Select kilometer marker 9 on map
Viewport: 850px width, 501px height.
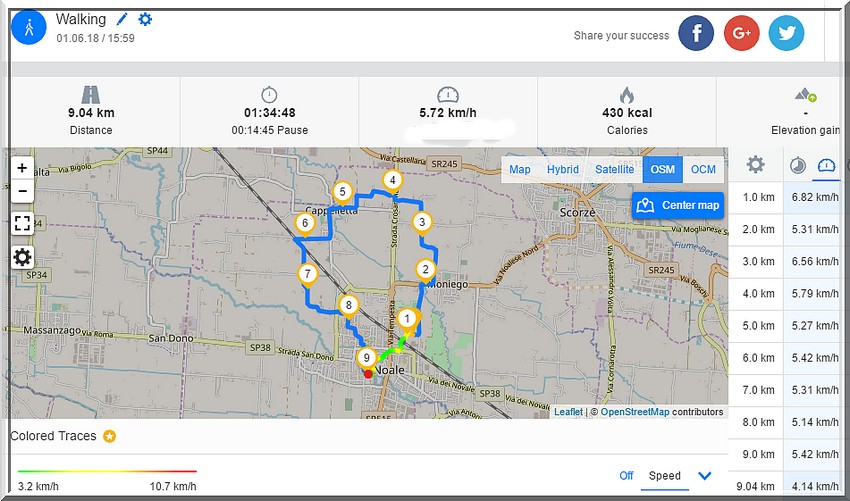pyautogui.click(x=367, y=359)
